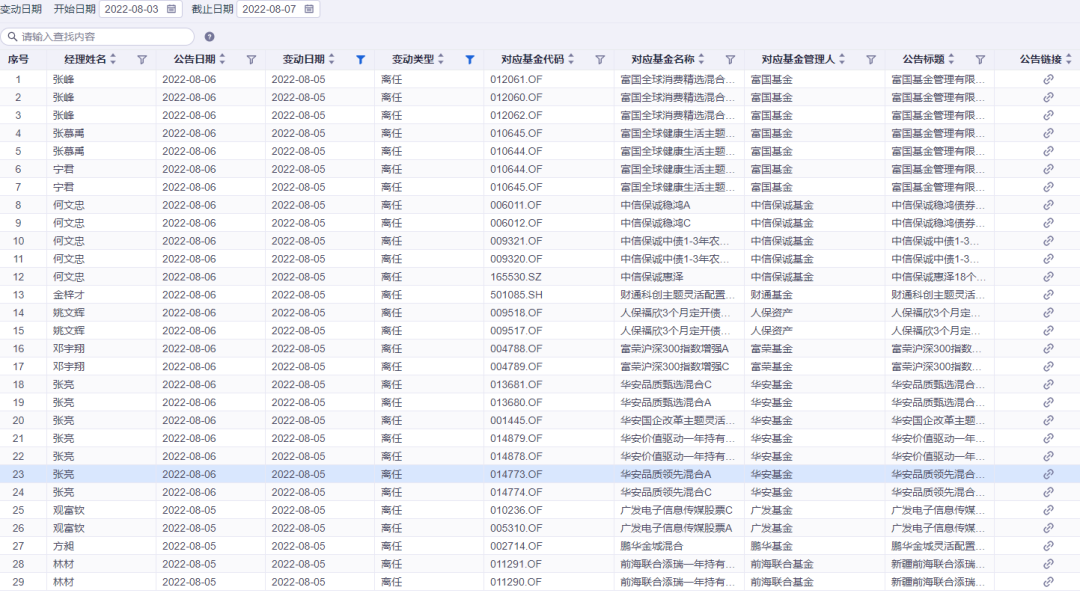This screenshot has width=1080, height=605.
Task: Select manager 张慕禹 in row 4
Action: (69, 133)
